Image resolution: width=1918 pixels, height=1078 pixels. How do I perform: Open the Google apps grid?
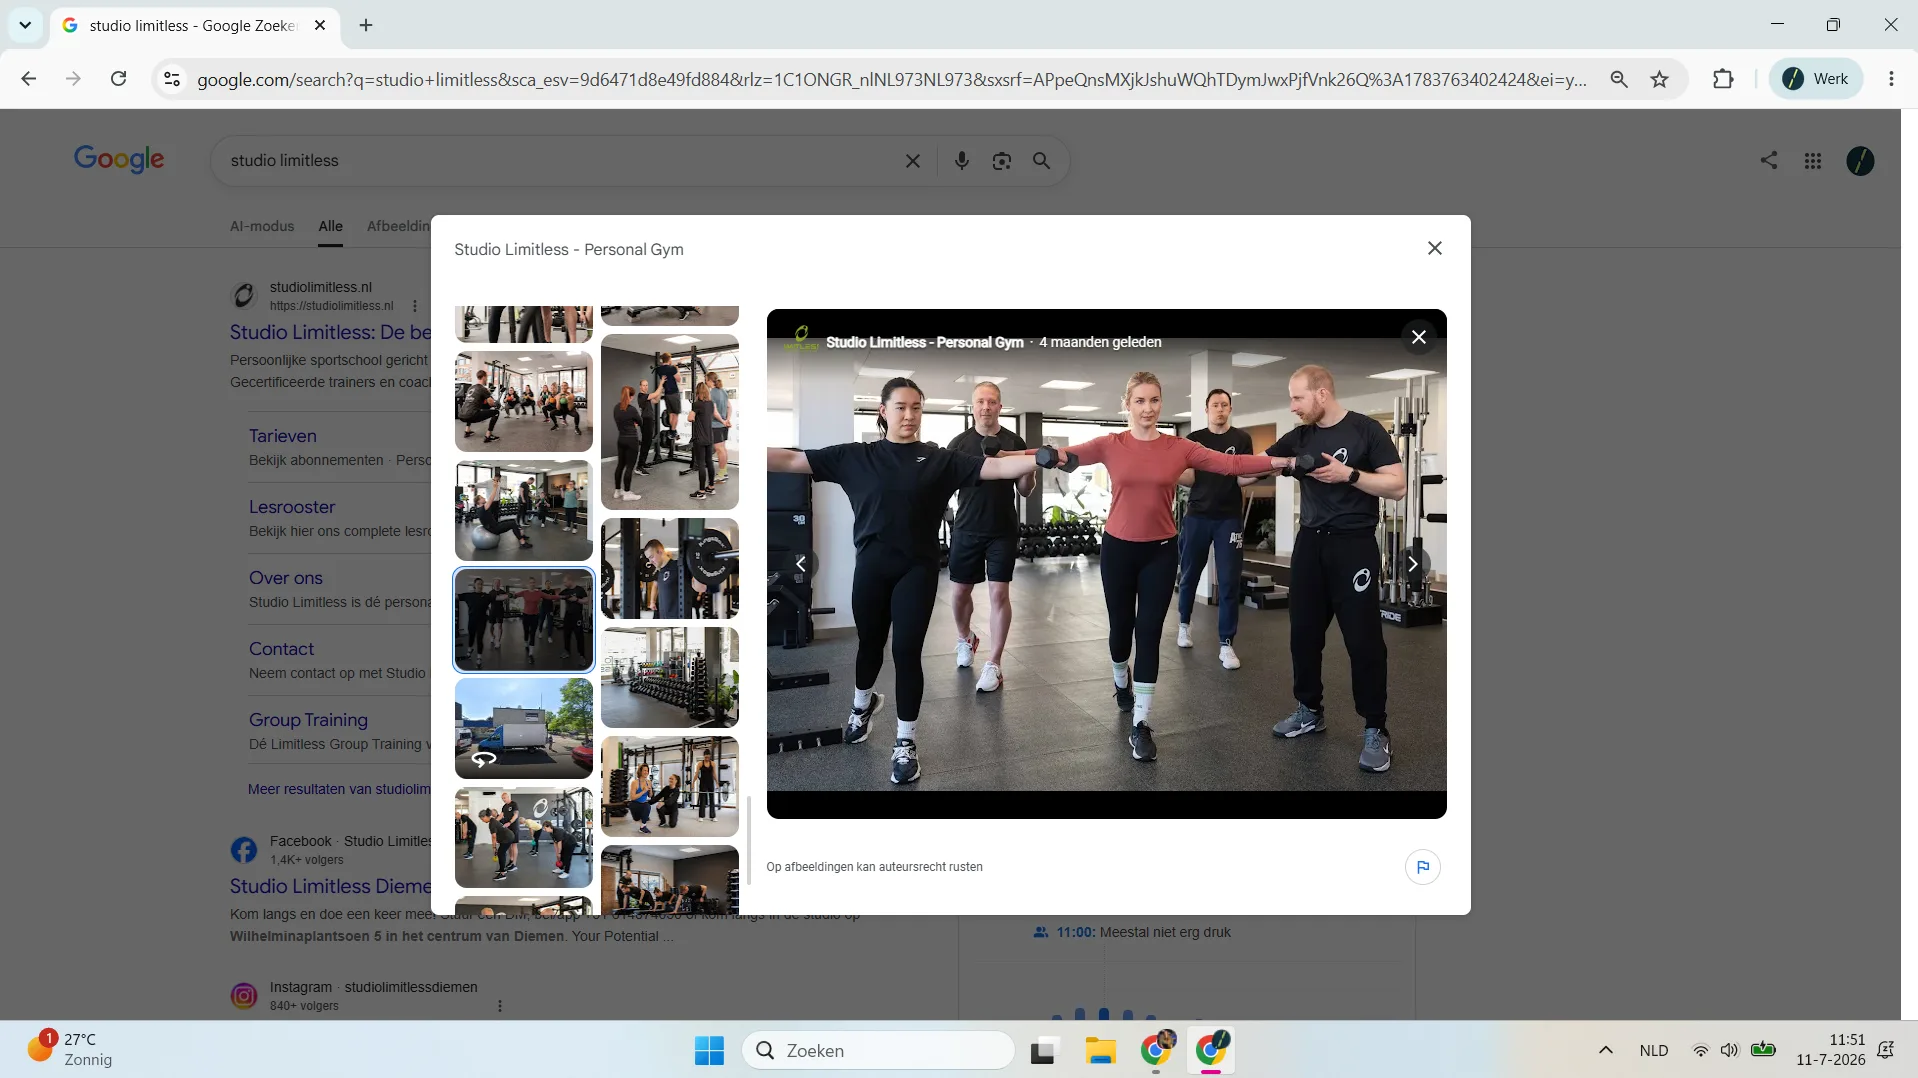[x=1812, y=161]
